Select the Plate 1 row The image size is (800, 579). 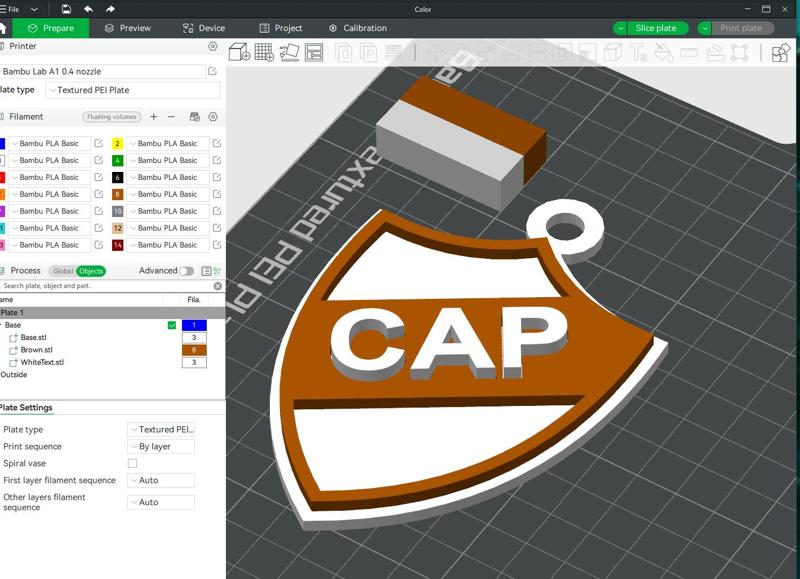pyautogui.click(x=112, y=312)
